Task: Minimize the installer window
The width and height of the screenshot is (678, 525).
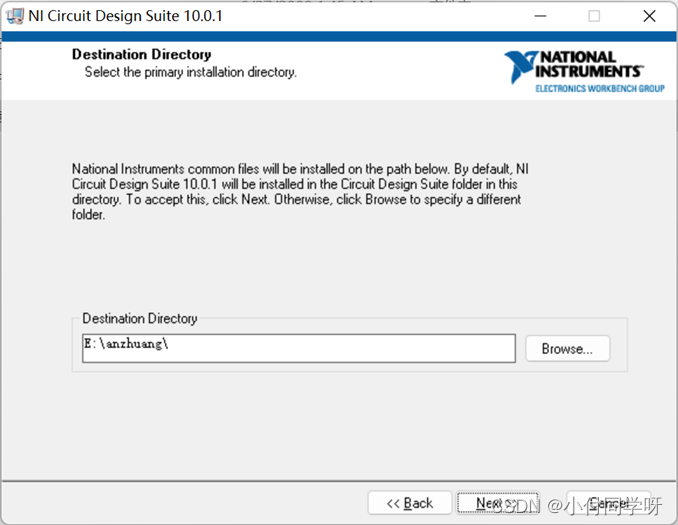Action: pos(540,16)
